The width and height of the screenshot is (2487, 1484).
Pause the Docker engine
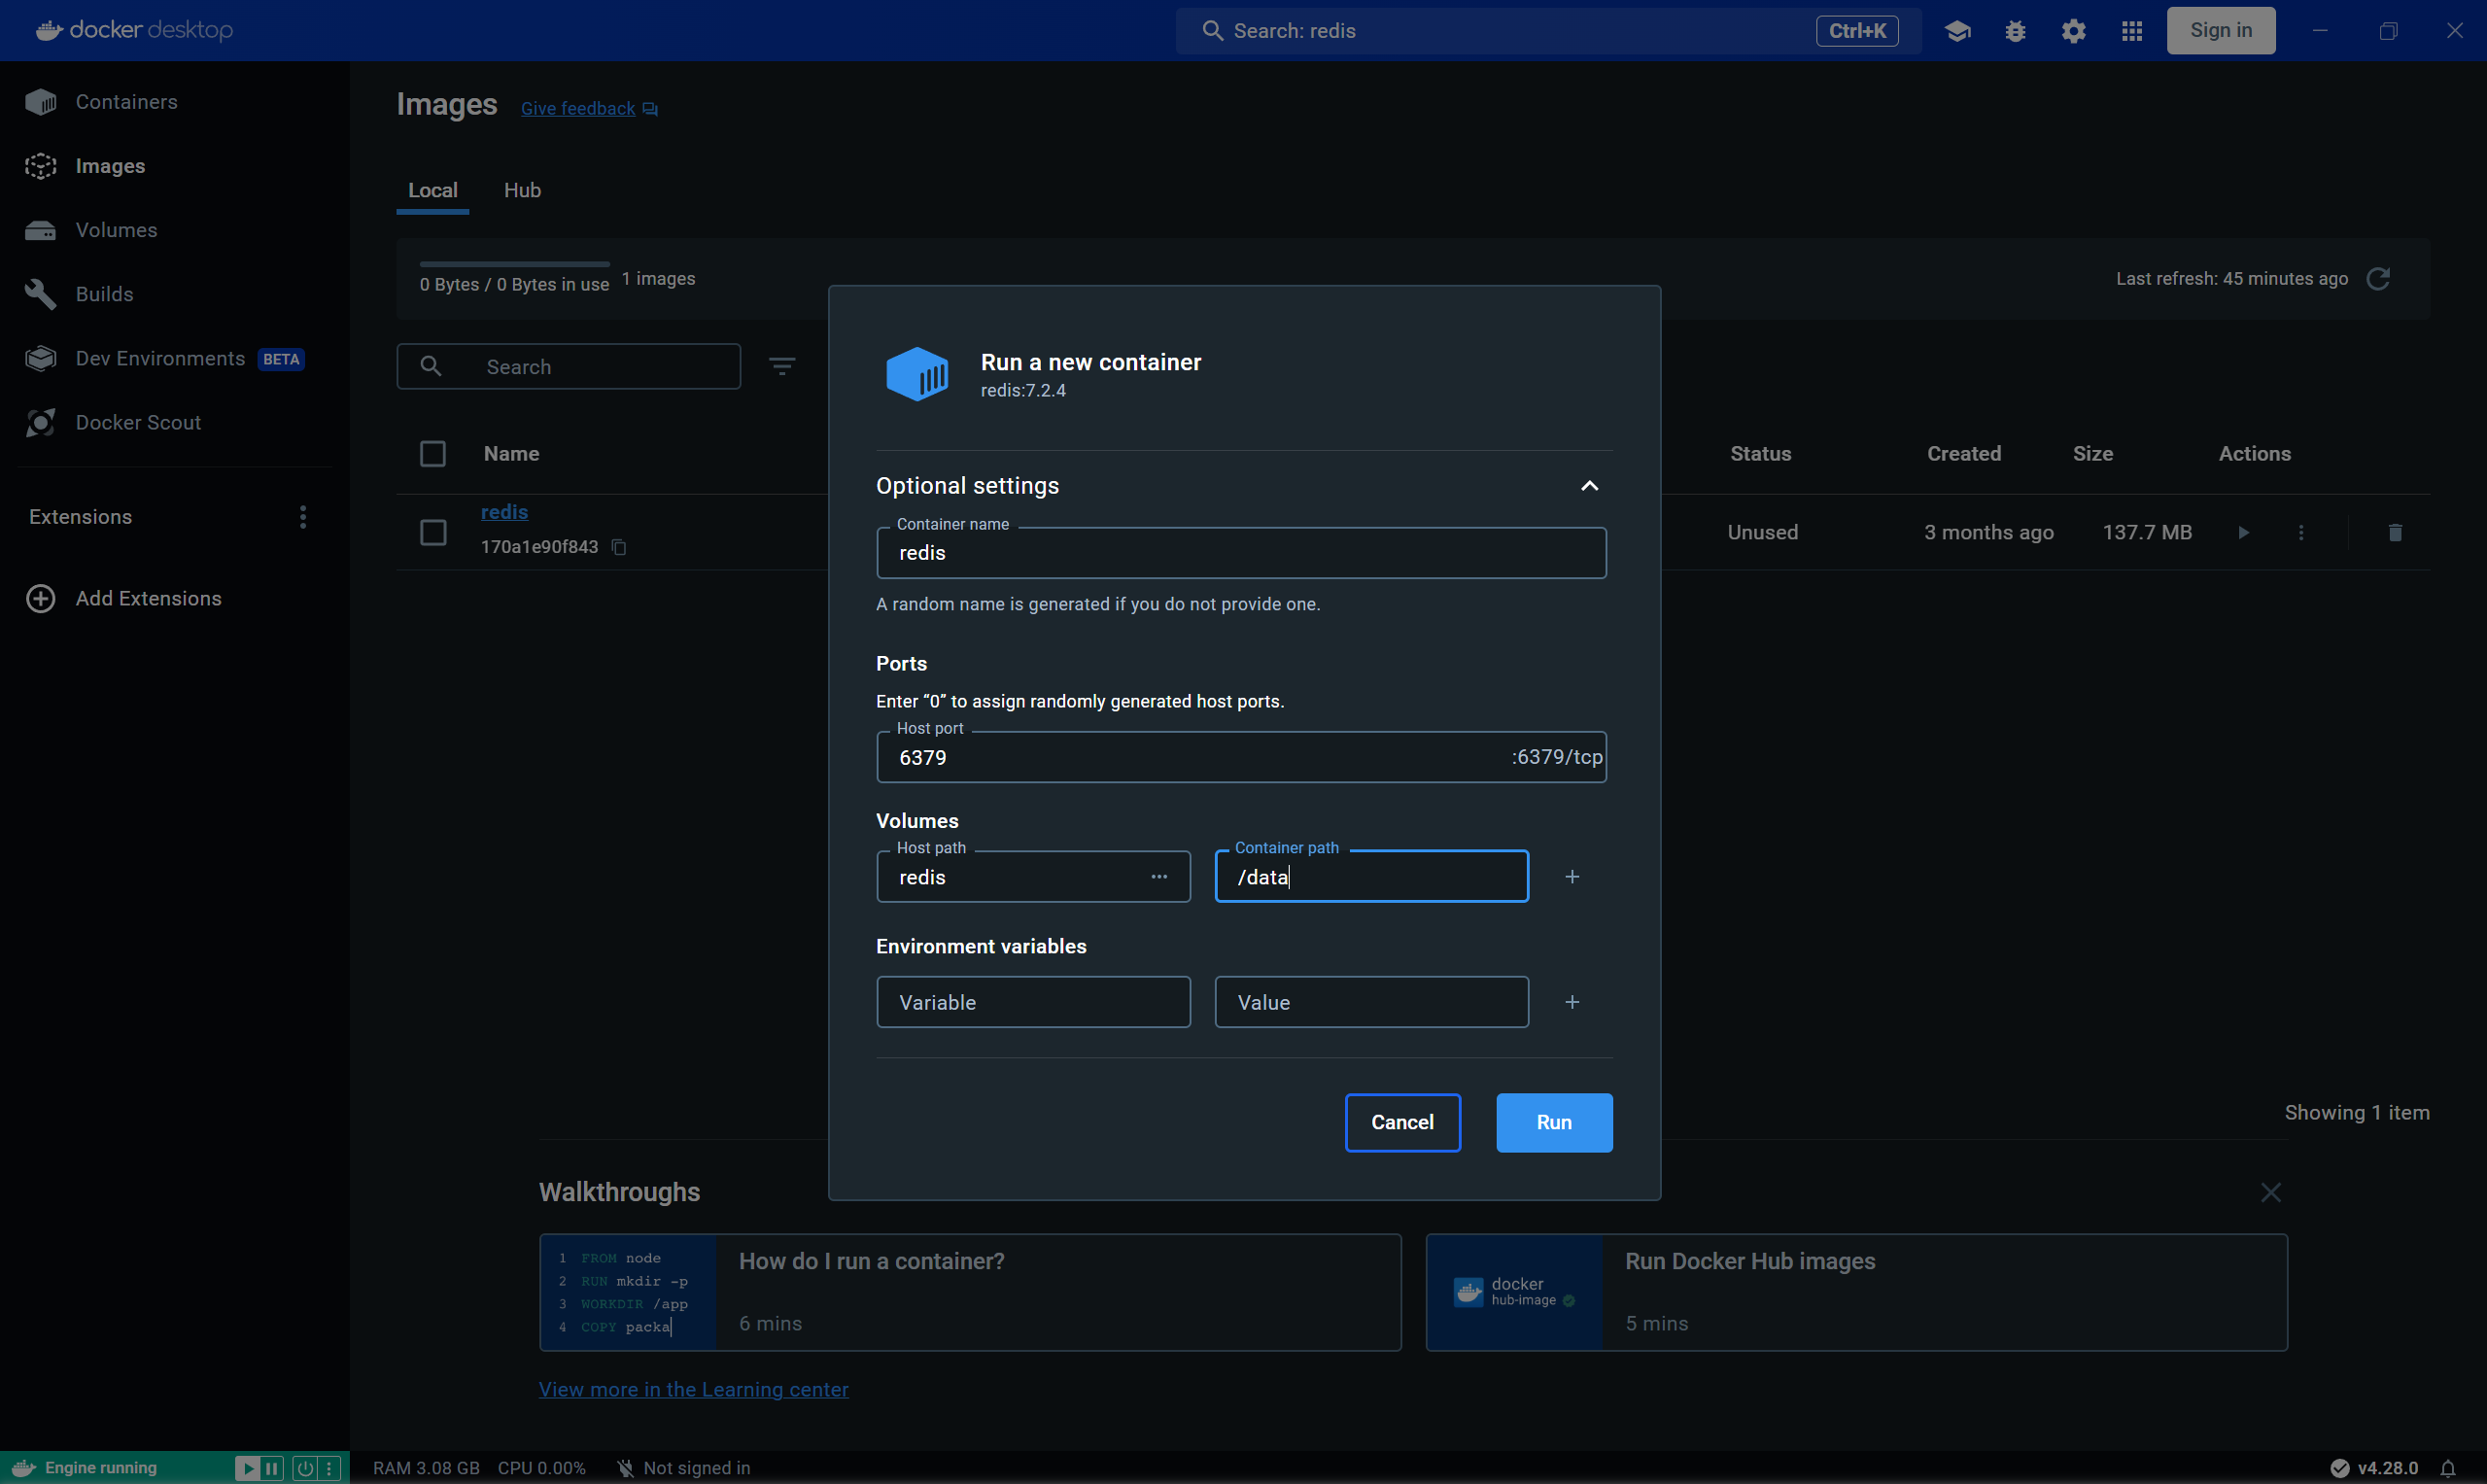point(272,1468)
